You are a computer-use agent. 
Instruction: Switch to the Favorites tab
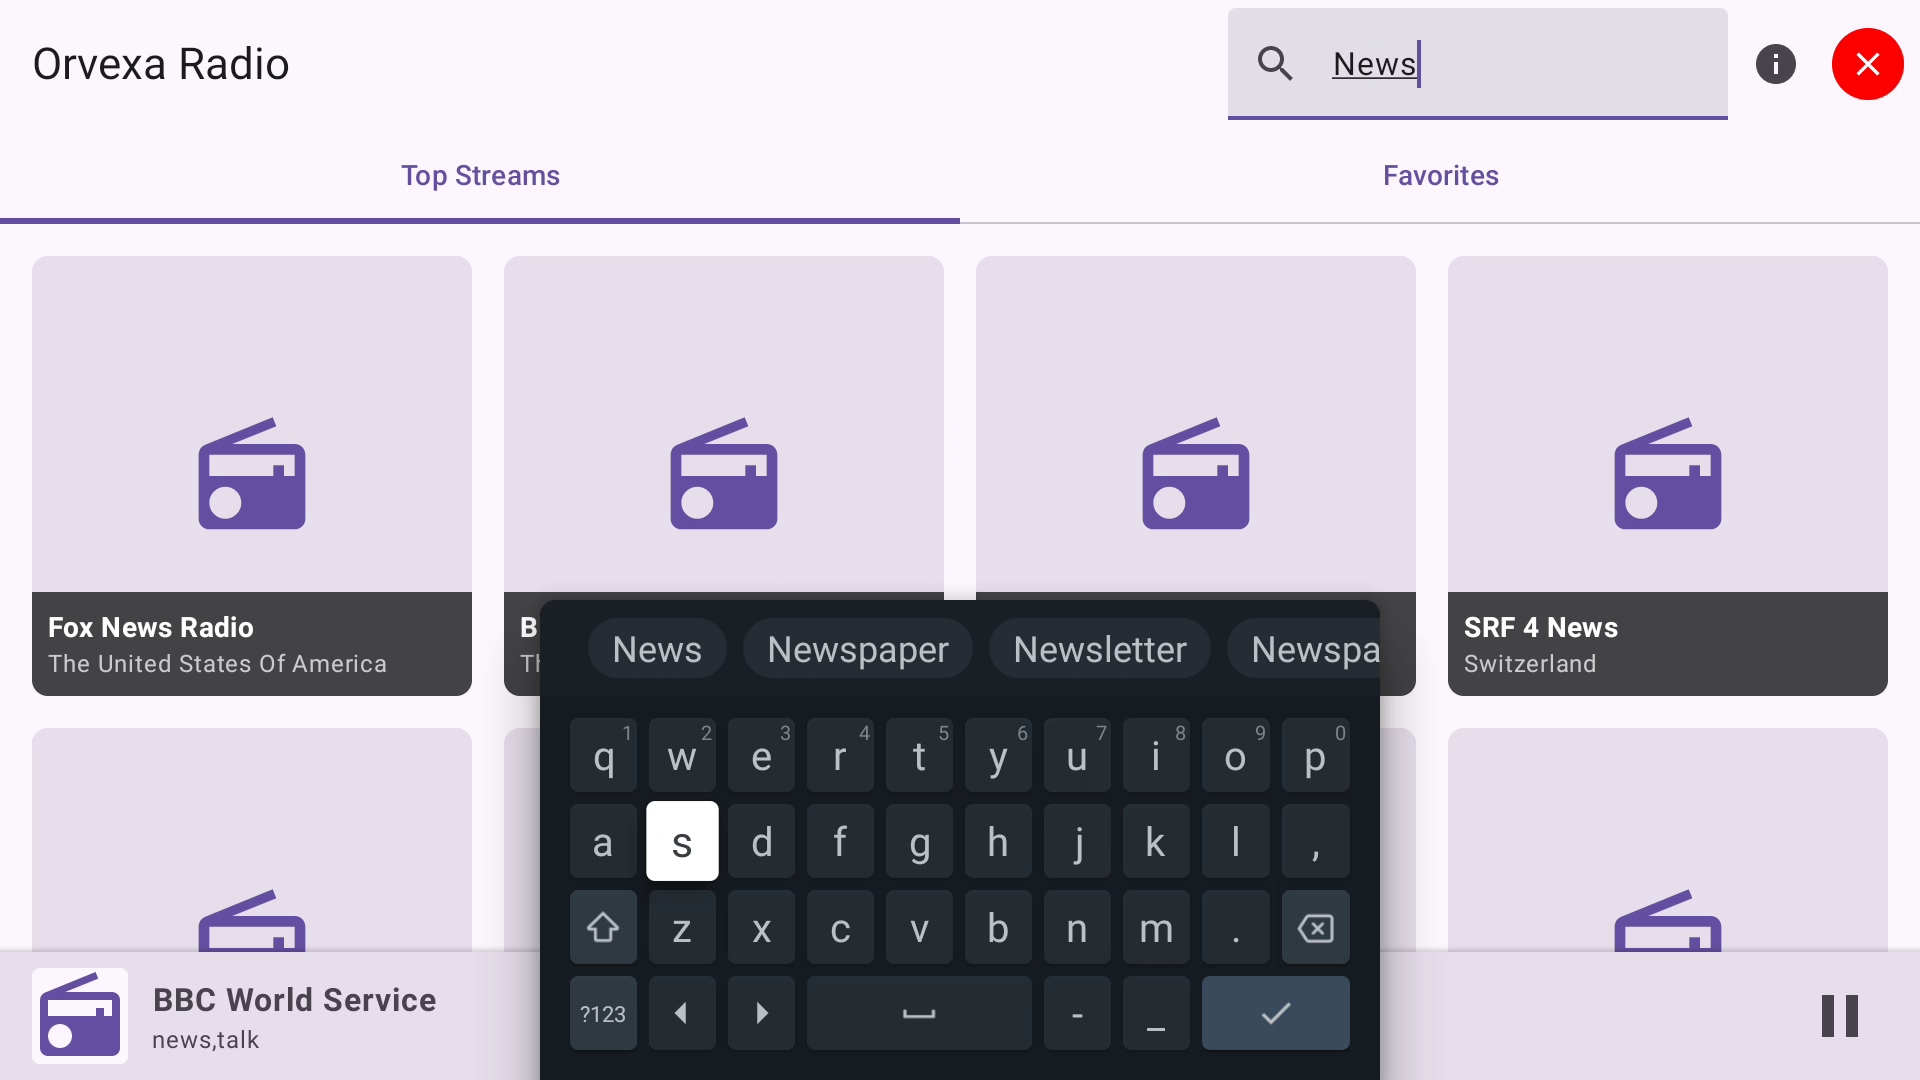1440,176
